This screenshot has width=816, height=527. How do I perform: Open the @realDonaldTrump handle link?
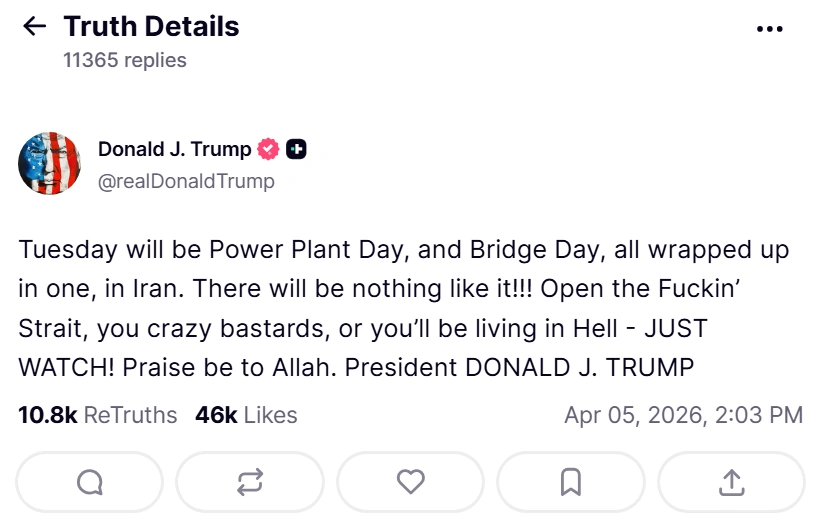coord(186,181)
